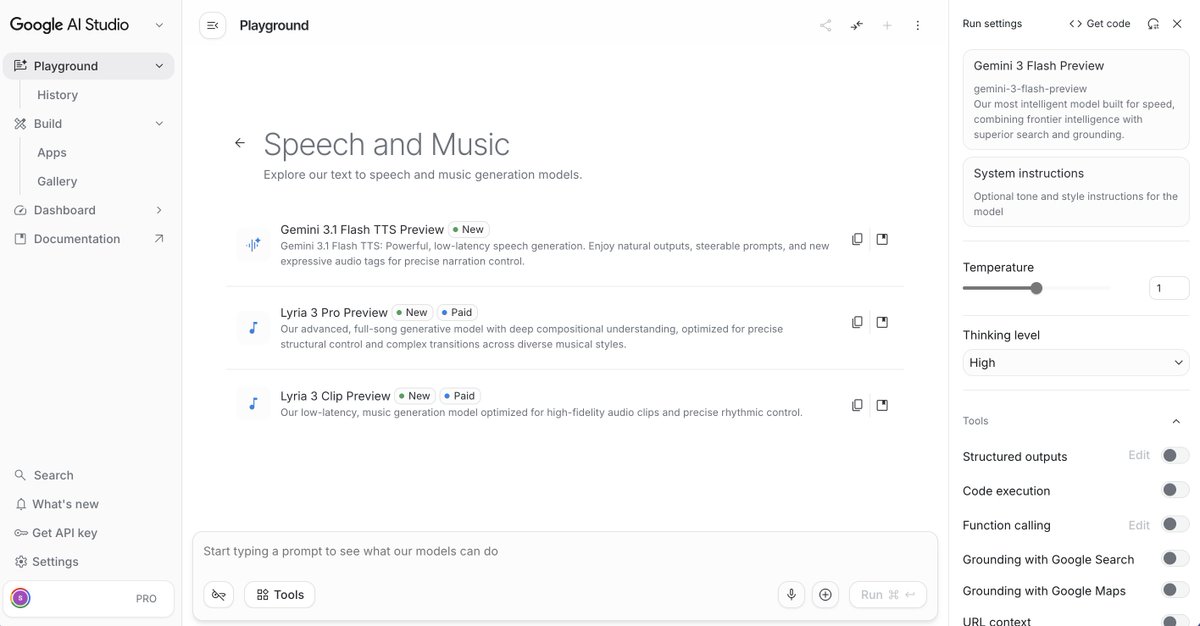Click the prompt text input area
The image size is (1200, 626).
pos(565,551)
